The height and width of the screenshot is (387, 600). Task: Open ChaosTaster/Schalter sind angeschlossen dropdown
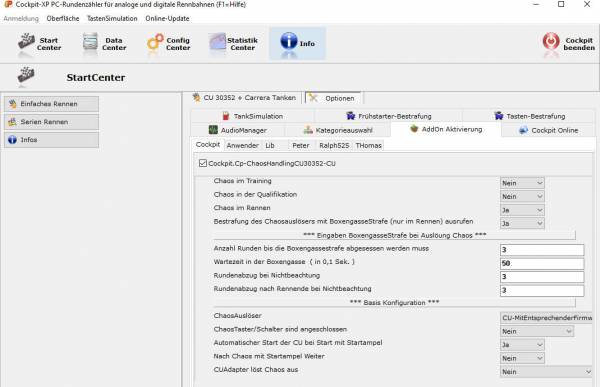pos(536,331)
